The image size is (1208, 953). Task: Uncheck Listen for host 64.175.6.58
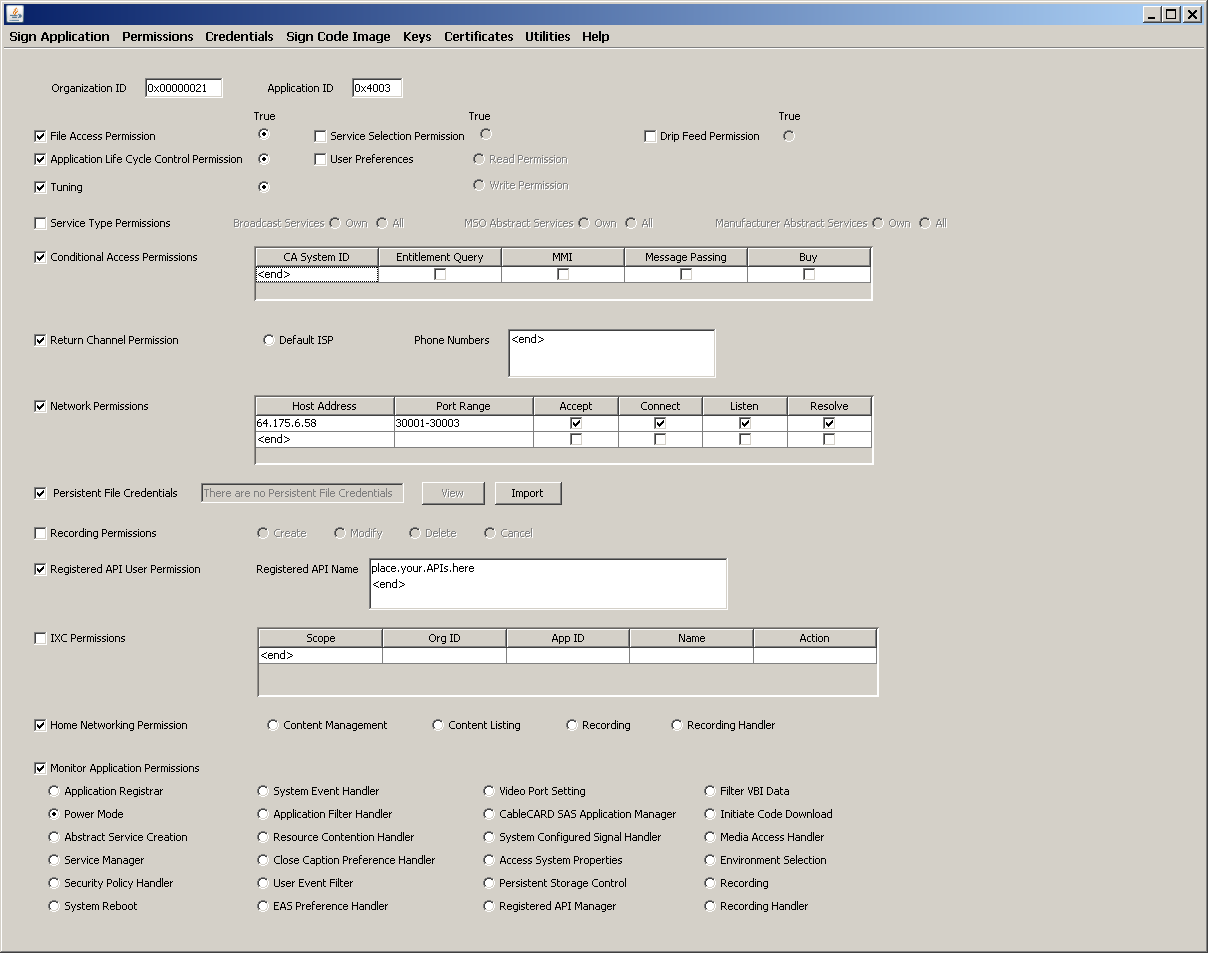click(744, 423)
